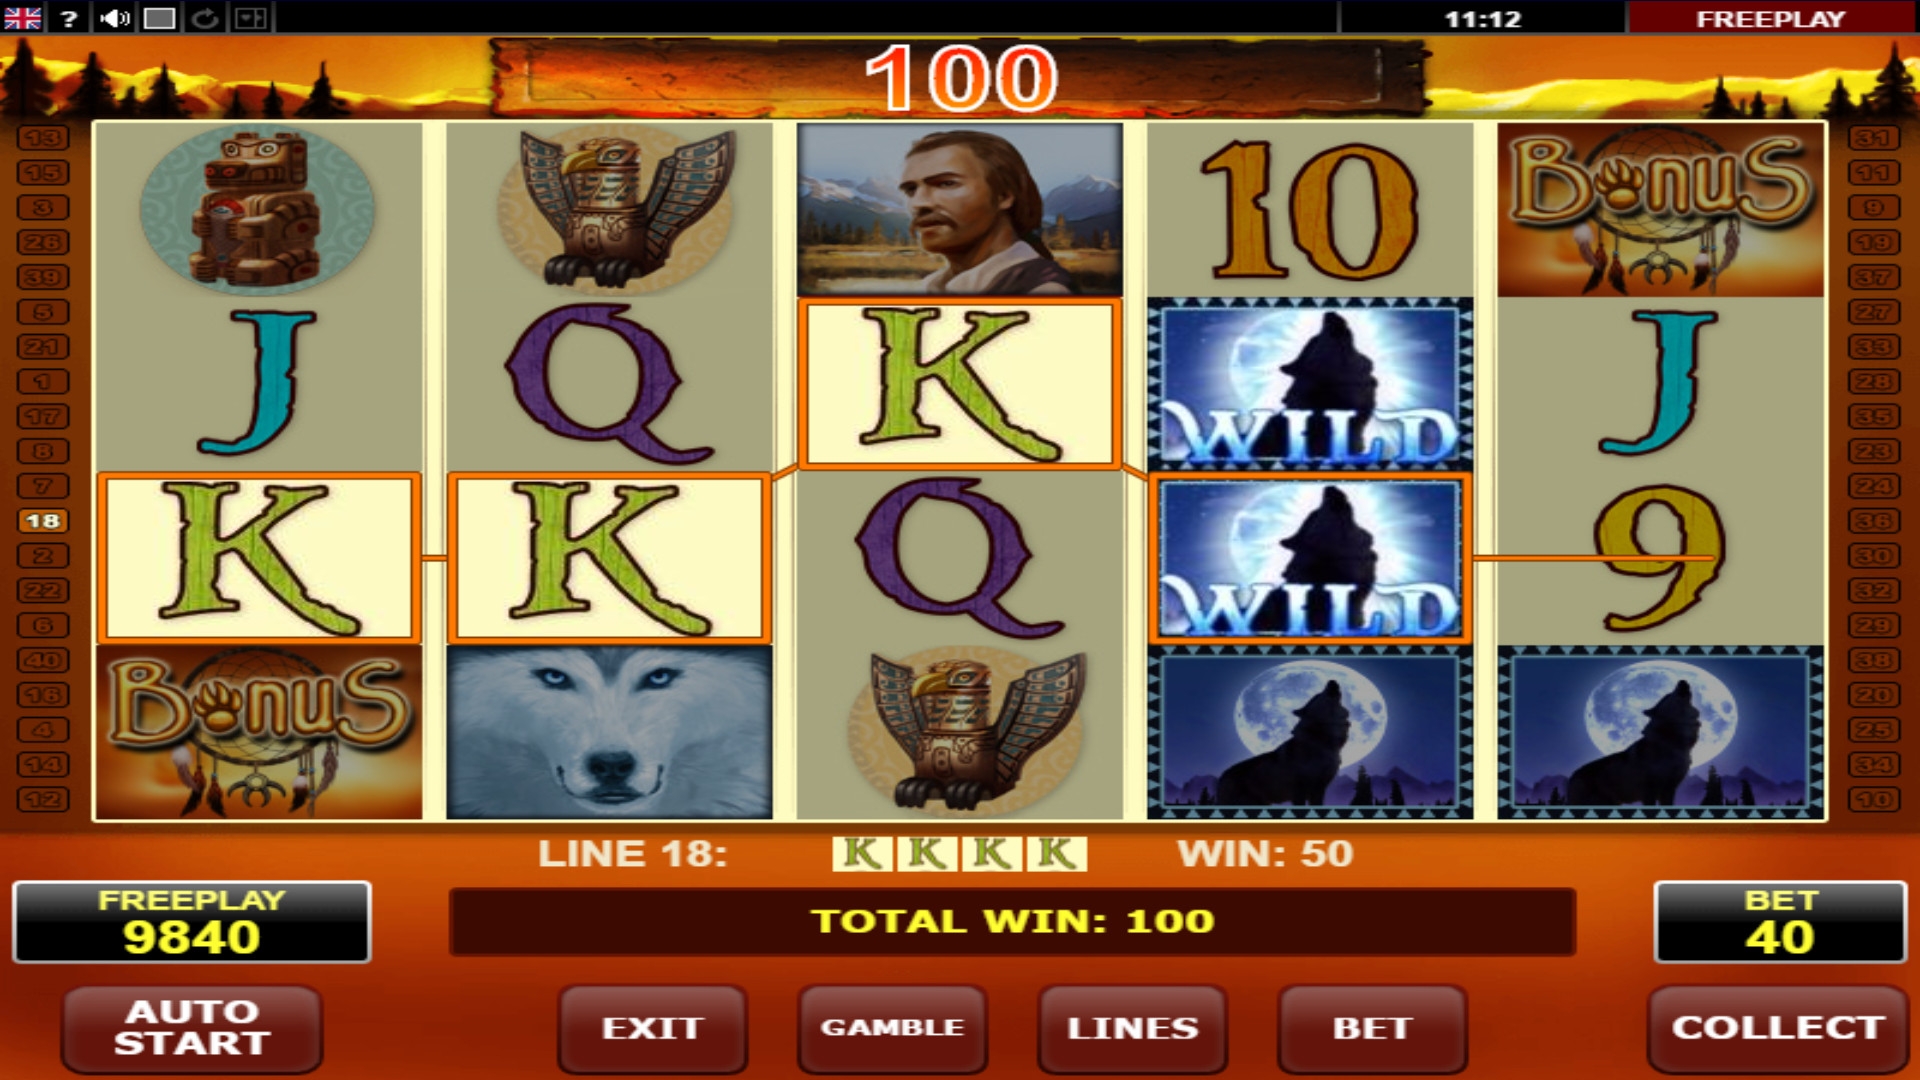Open the BET selector button
The image size is (1920, 1080).
(1372, 1028)
